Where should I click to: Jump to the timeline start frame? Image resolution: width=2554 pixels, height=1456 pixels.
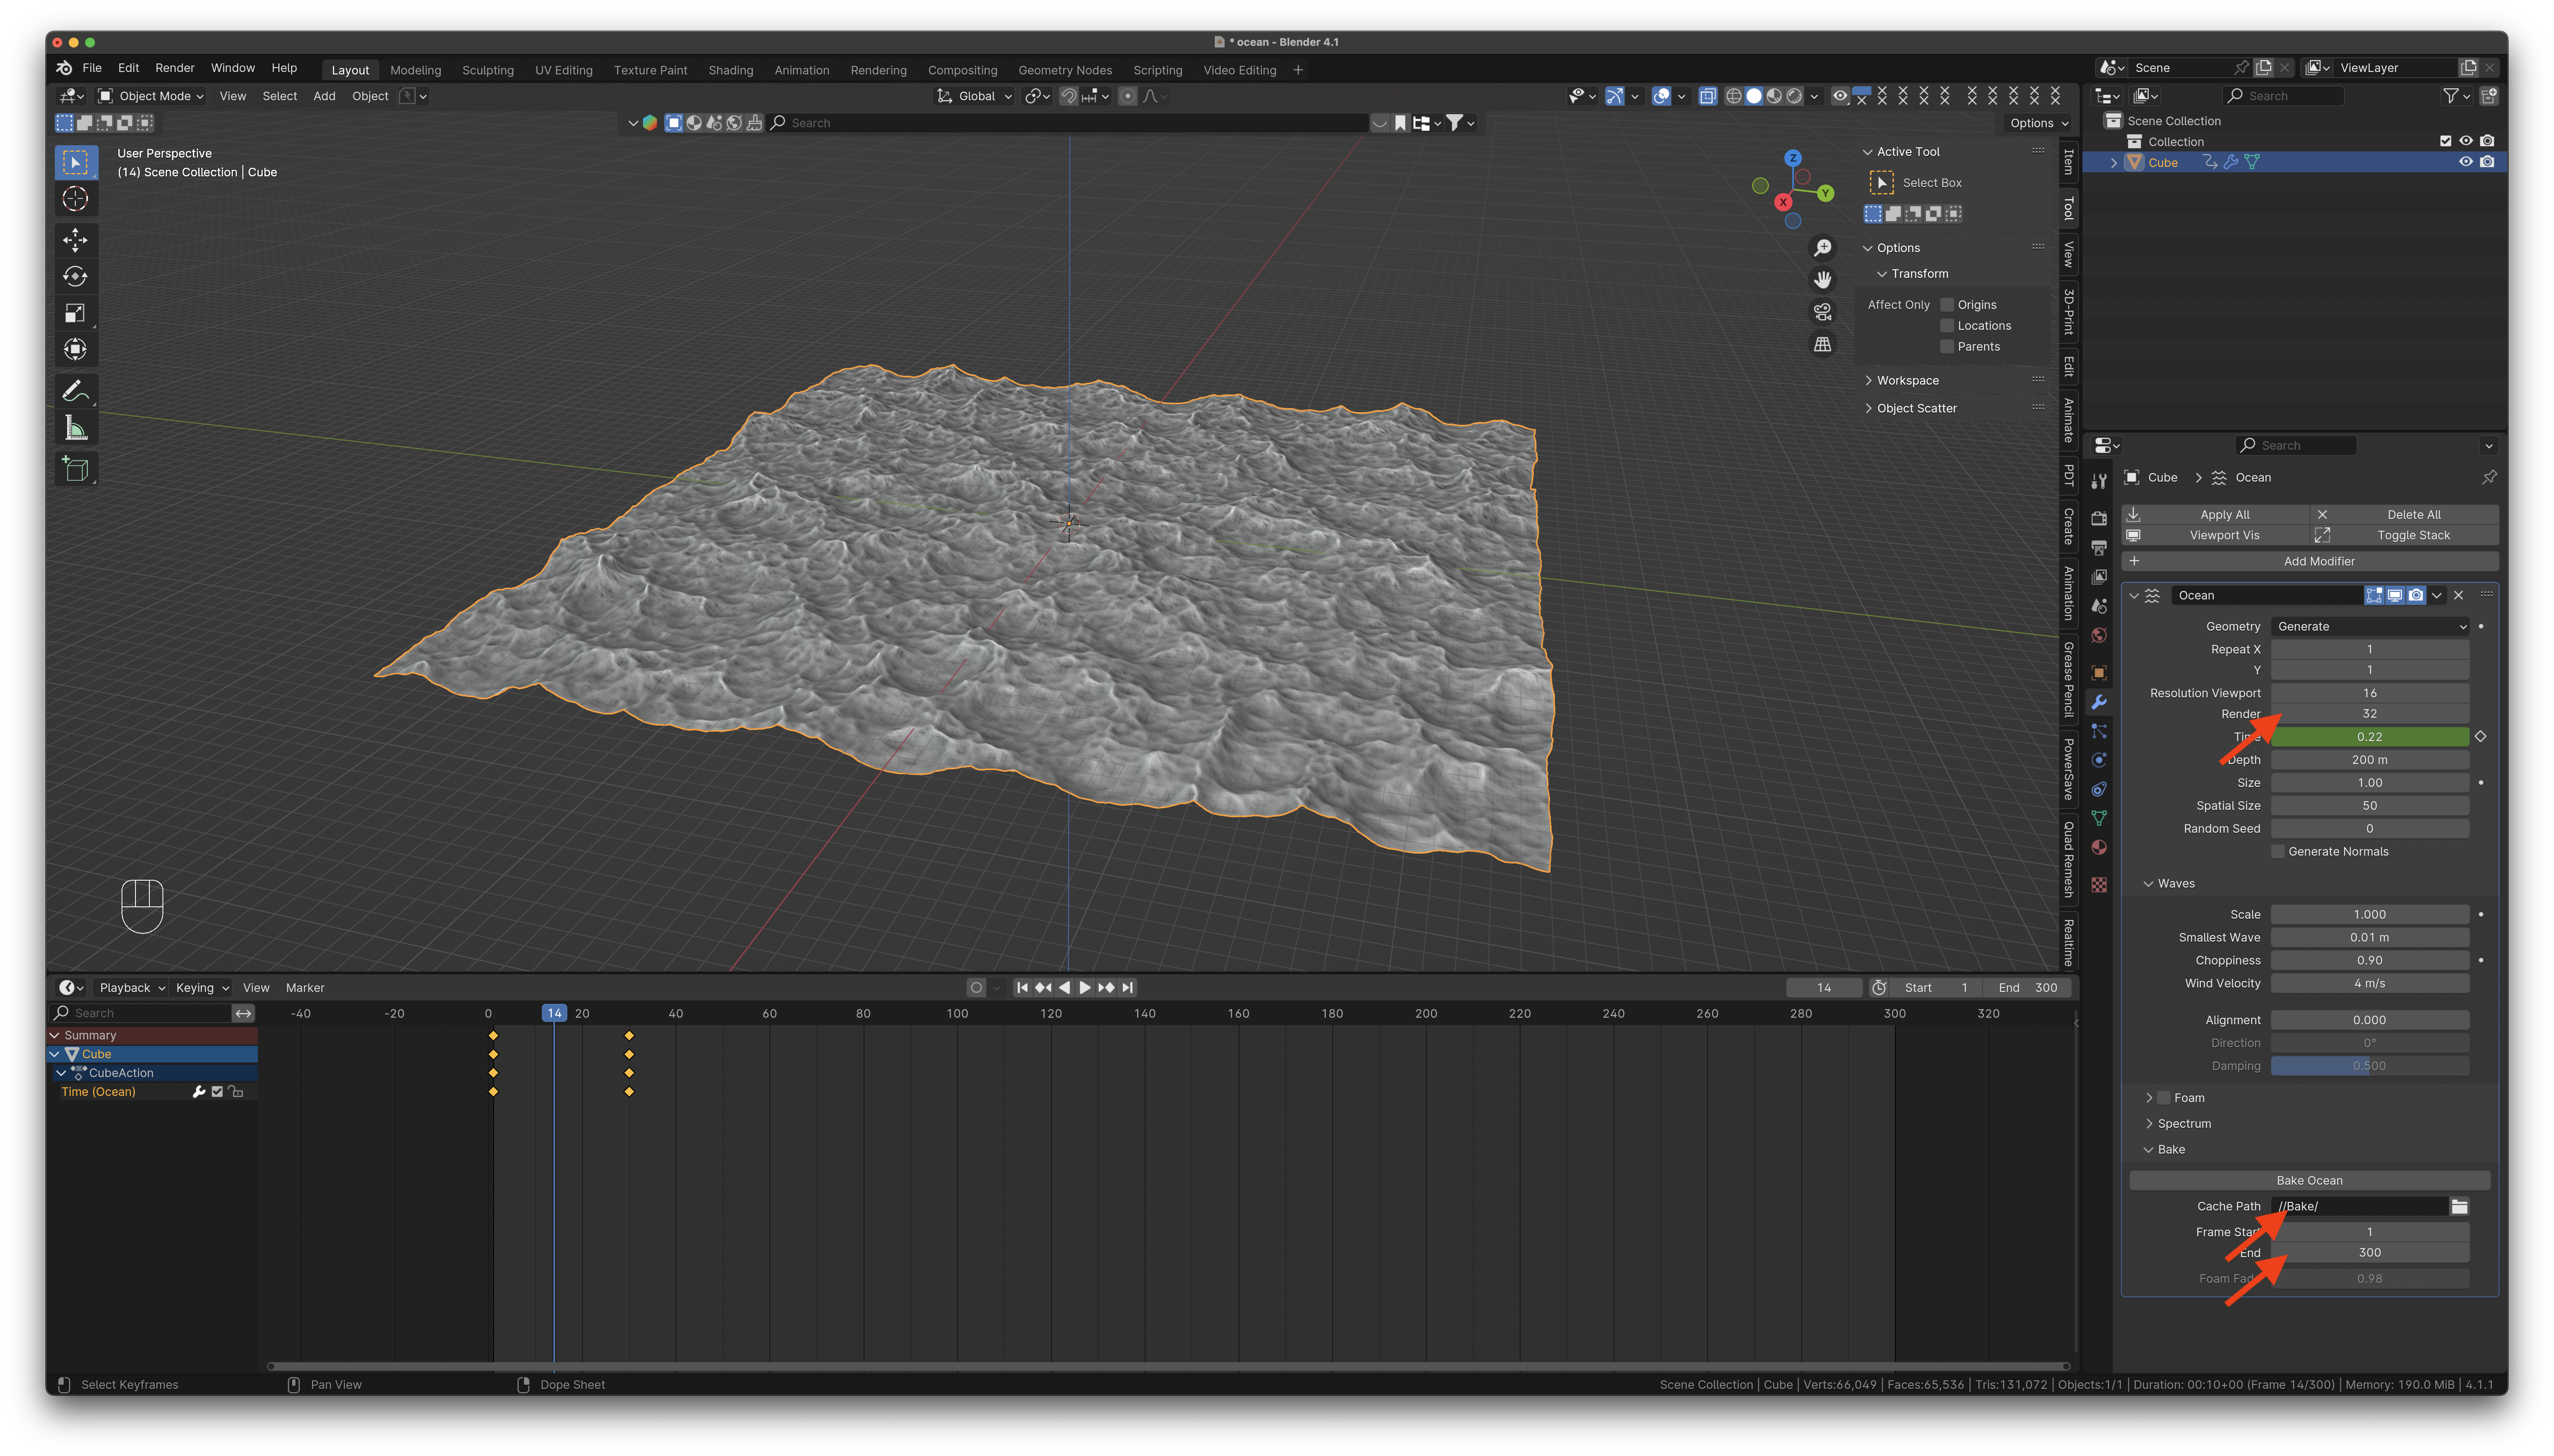[x=1022, y=988]
